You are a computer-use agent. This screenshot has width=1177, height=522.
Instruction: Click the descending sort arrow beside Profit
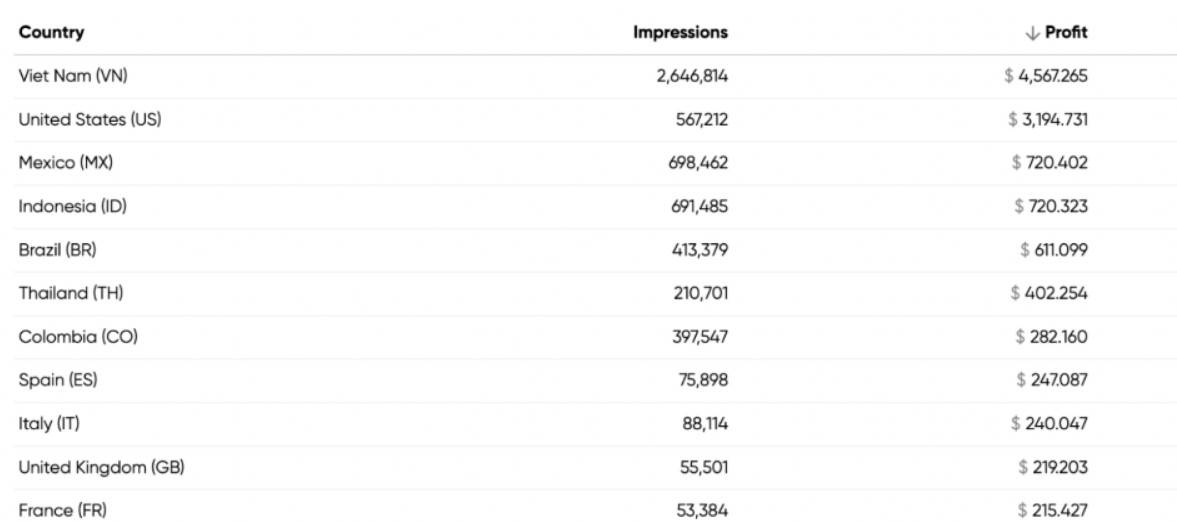1032,33
